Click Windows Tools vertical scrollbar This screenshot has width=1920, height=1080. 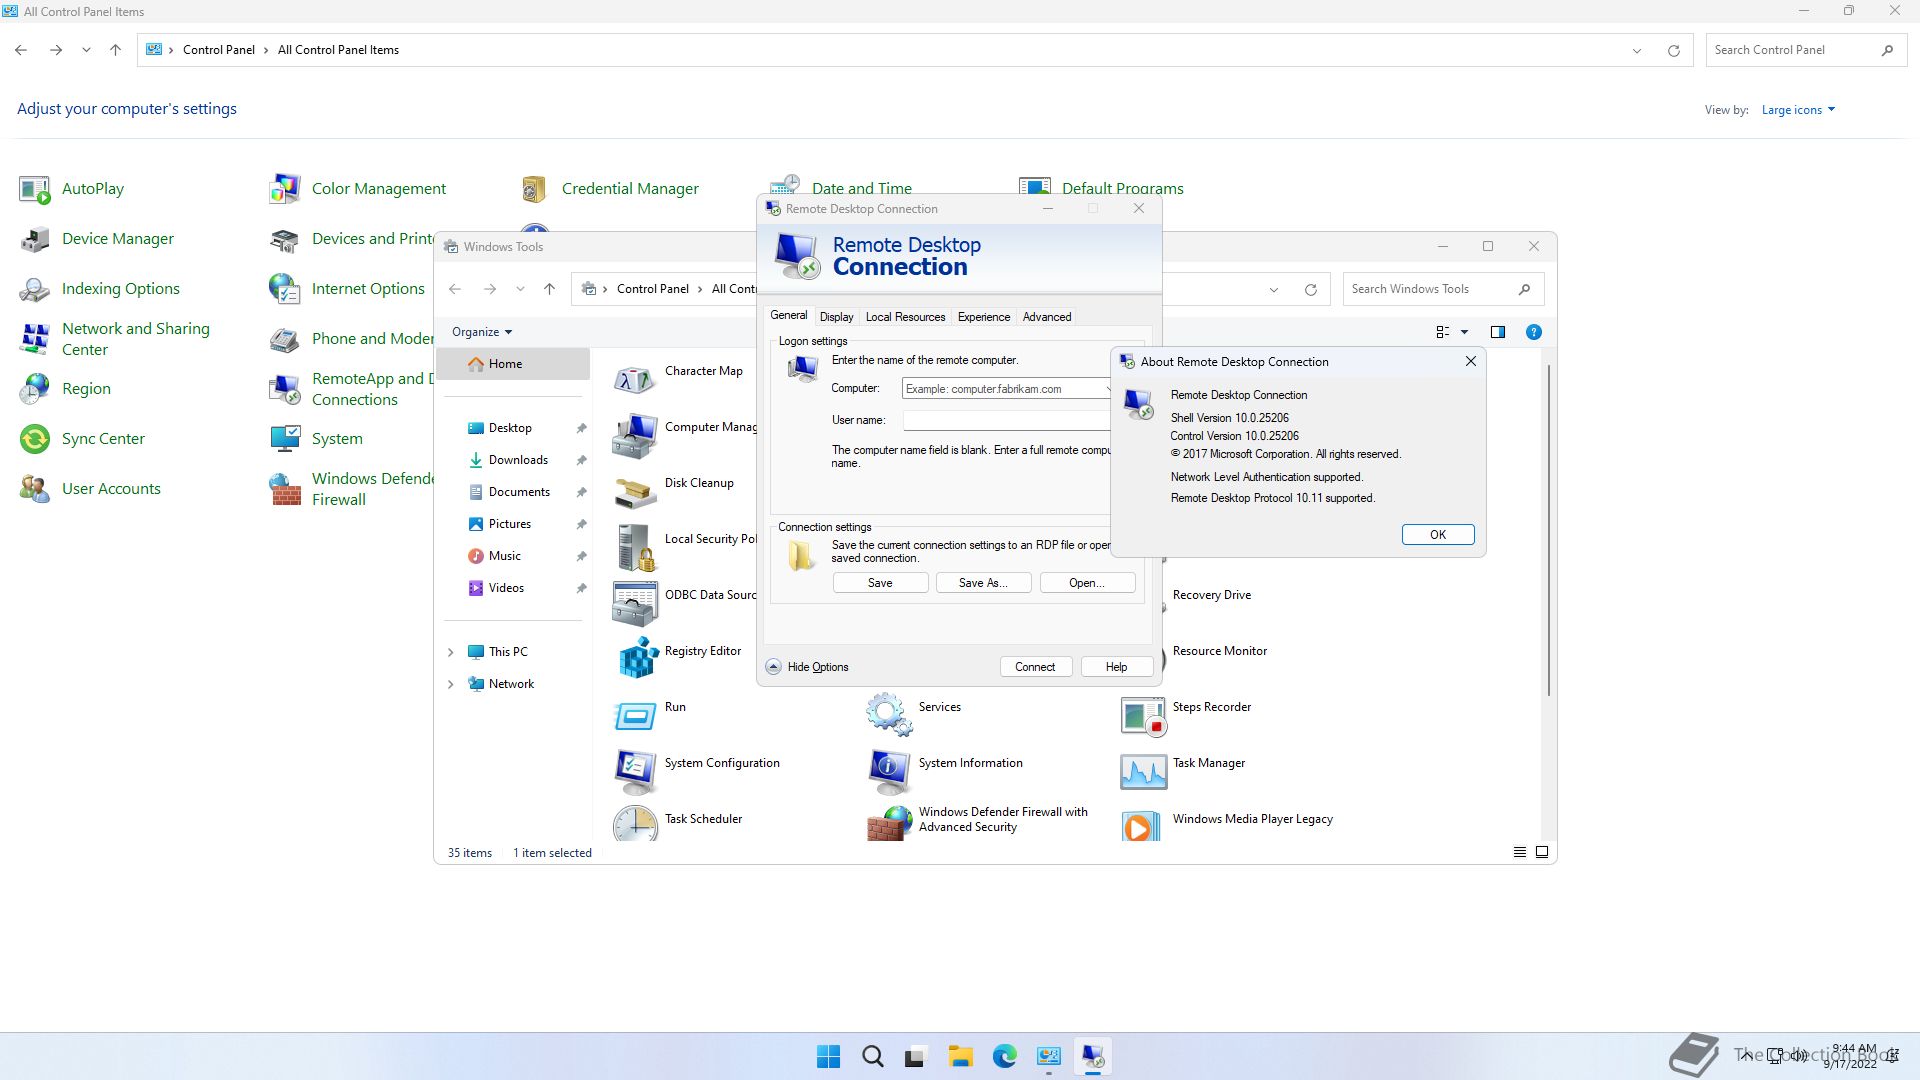(1549, 530)
